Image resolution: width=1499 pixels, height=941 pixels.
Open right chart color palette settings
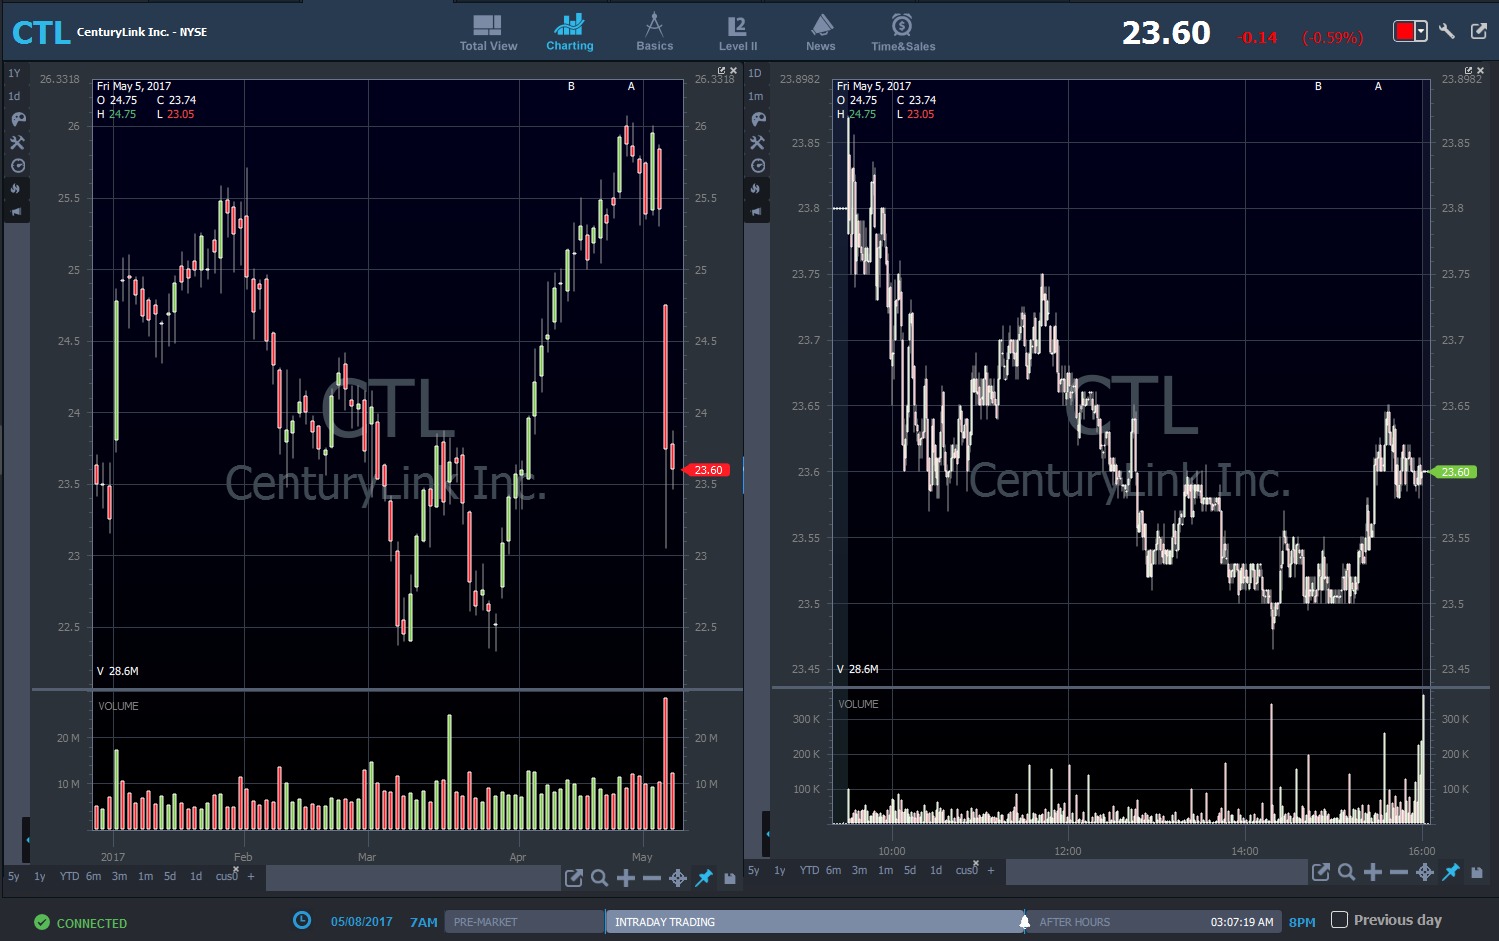(x=757, y=119)
